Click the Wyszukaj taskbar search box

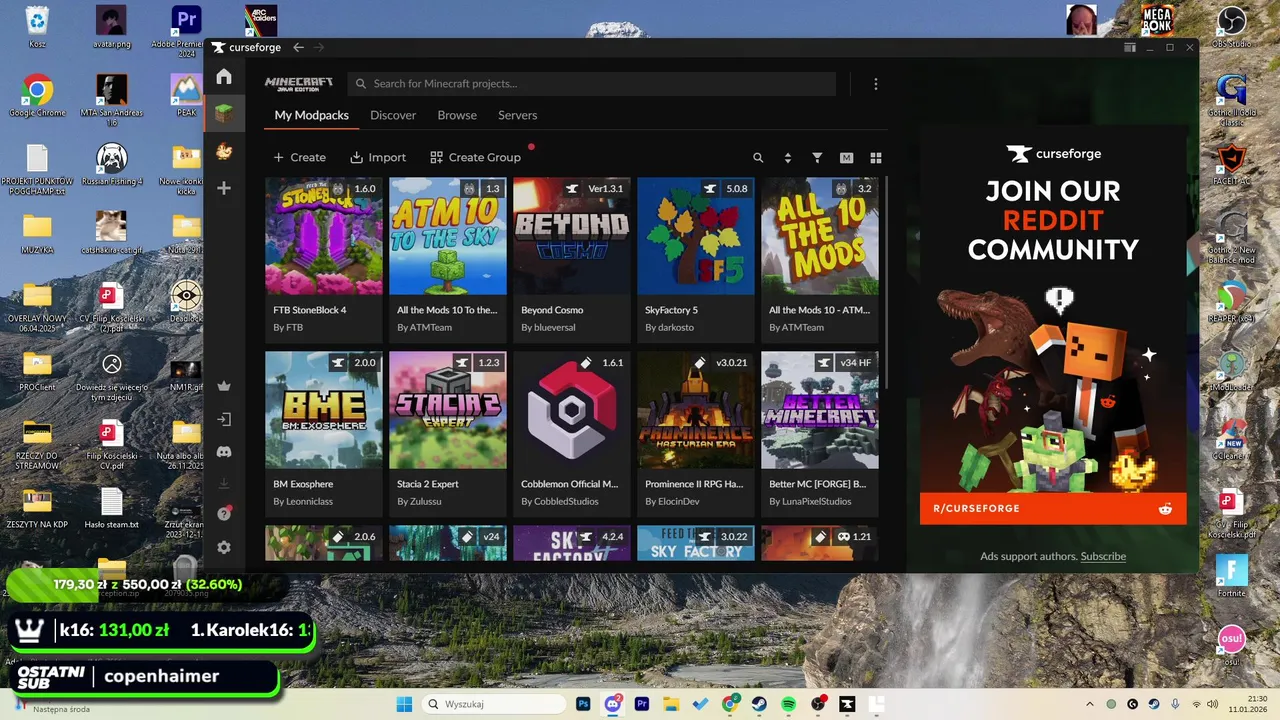click(x=495, y=704)
